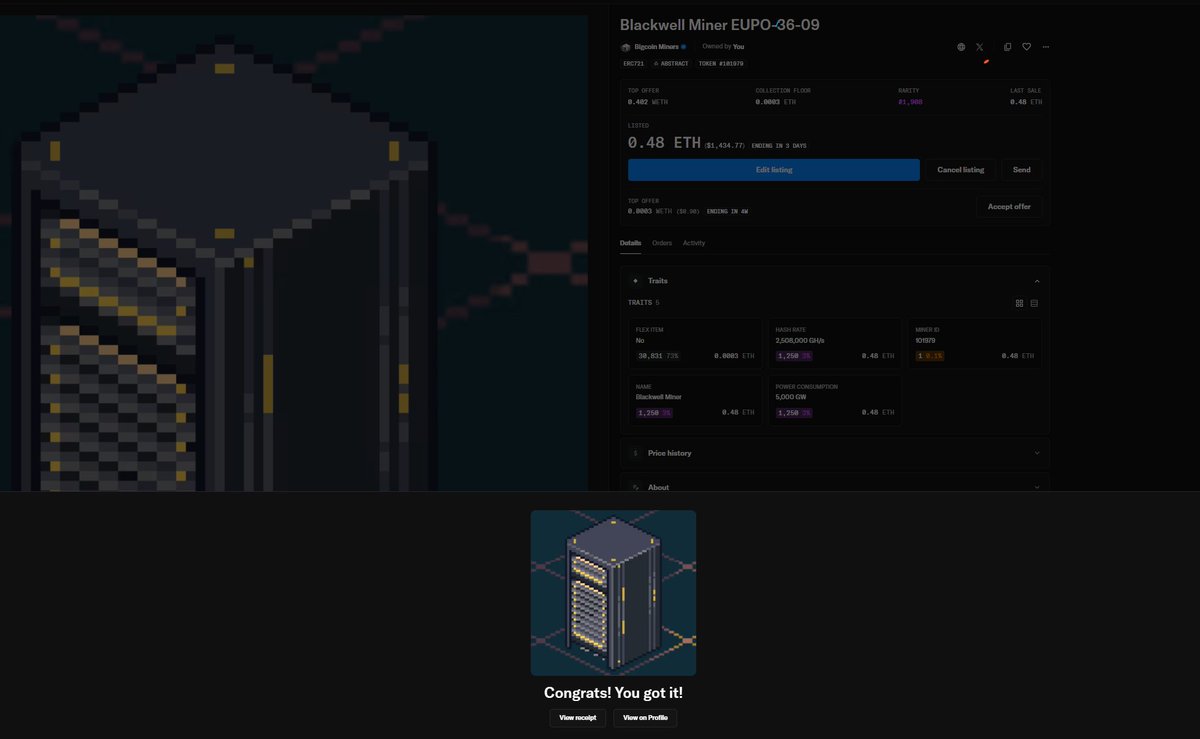Viewport: 1200px width, 739px height.
Task: Collapse the Traits section
Action: (1037, 280)
